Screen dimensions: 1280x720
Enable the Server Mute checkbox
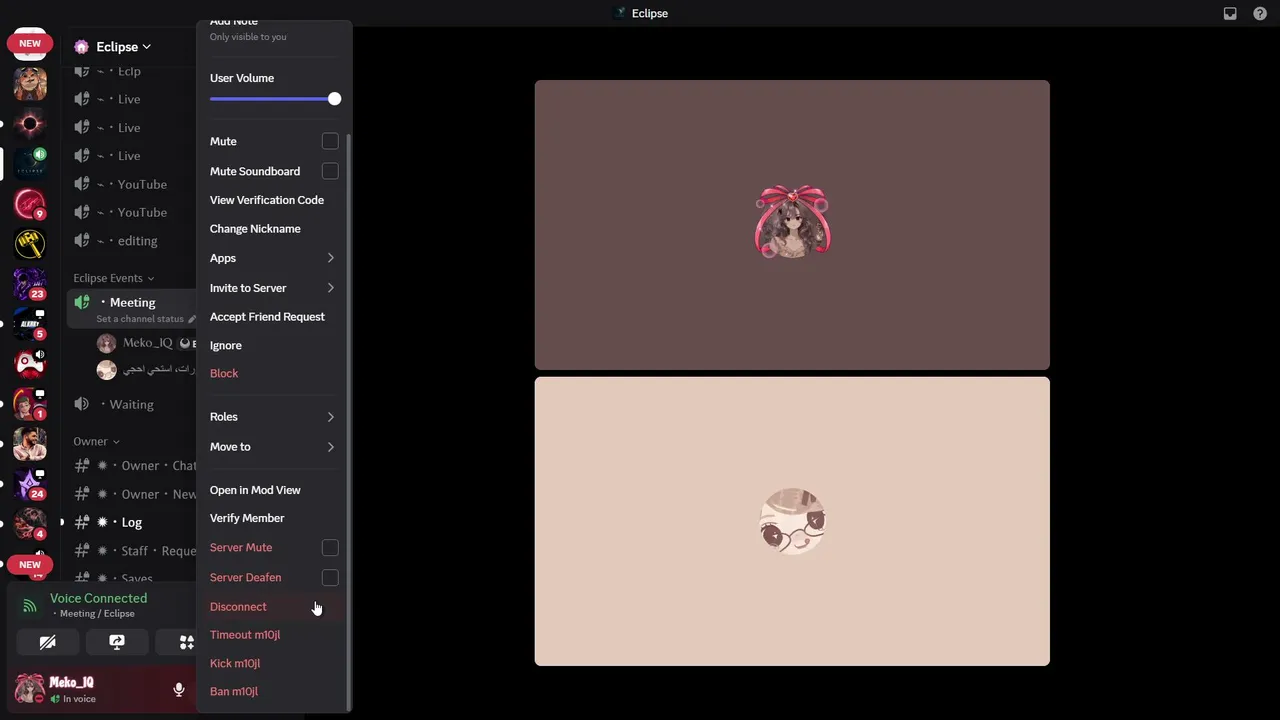coord(330,548)
